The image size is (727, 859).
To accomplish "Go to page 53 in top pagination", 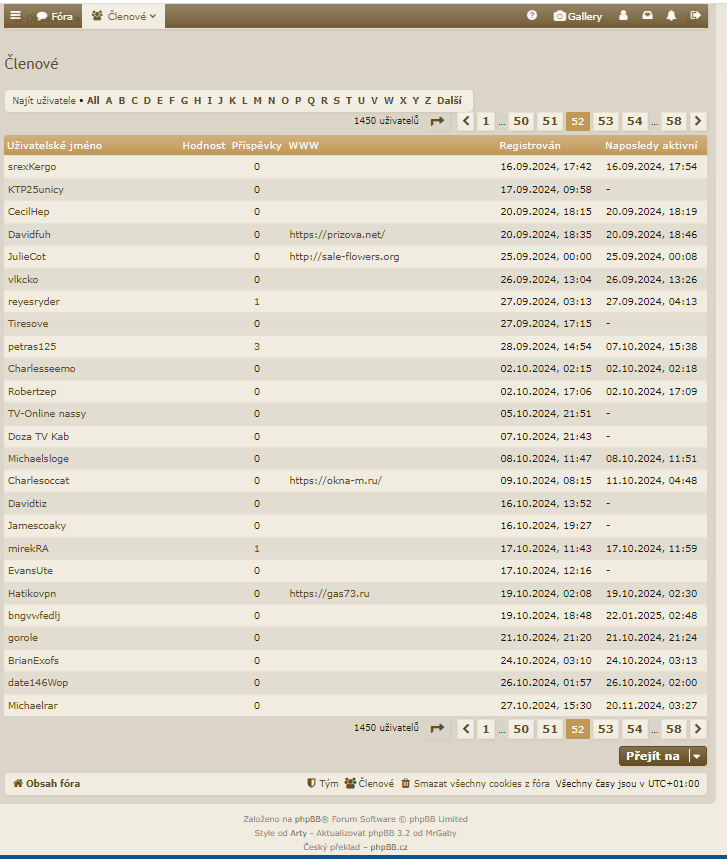I will (605, 121).
